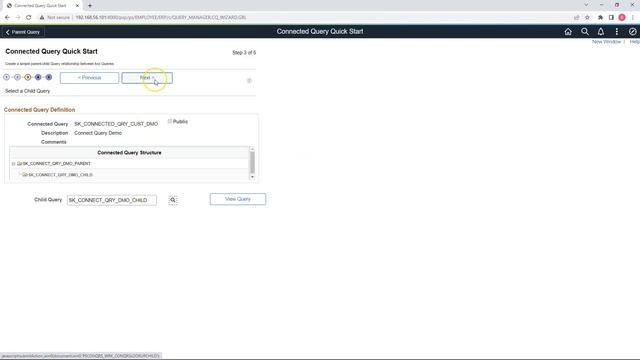Close the Connected Query Quick Start tab

click(78, 6)
